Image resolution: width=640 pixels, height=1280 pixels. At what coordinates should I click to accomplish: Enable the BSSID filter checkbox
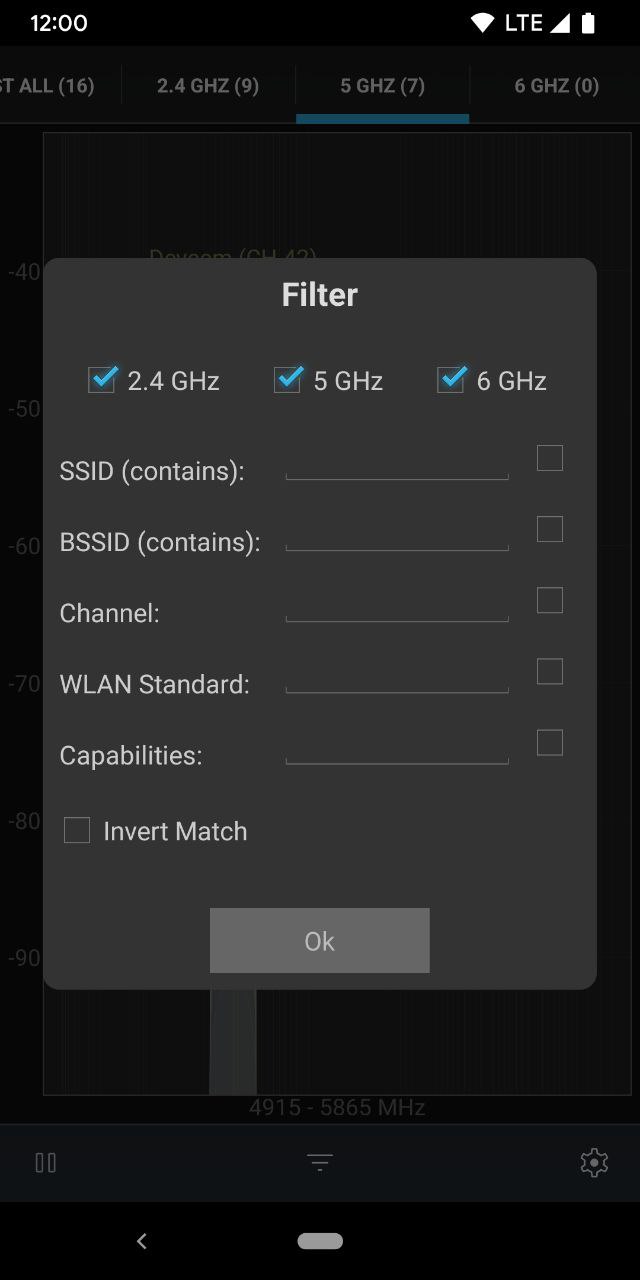(550, 529)
